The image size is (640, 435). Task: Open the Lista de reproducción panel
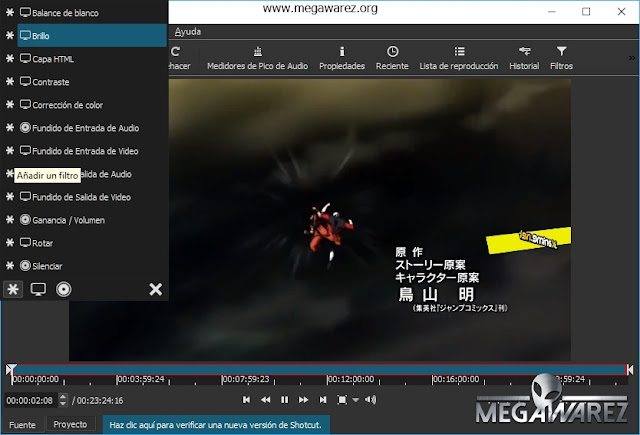459,58
